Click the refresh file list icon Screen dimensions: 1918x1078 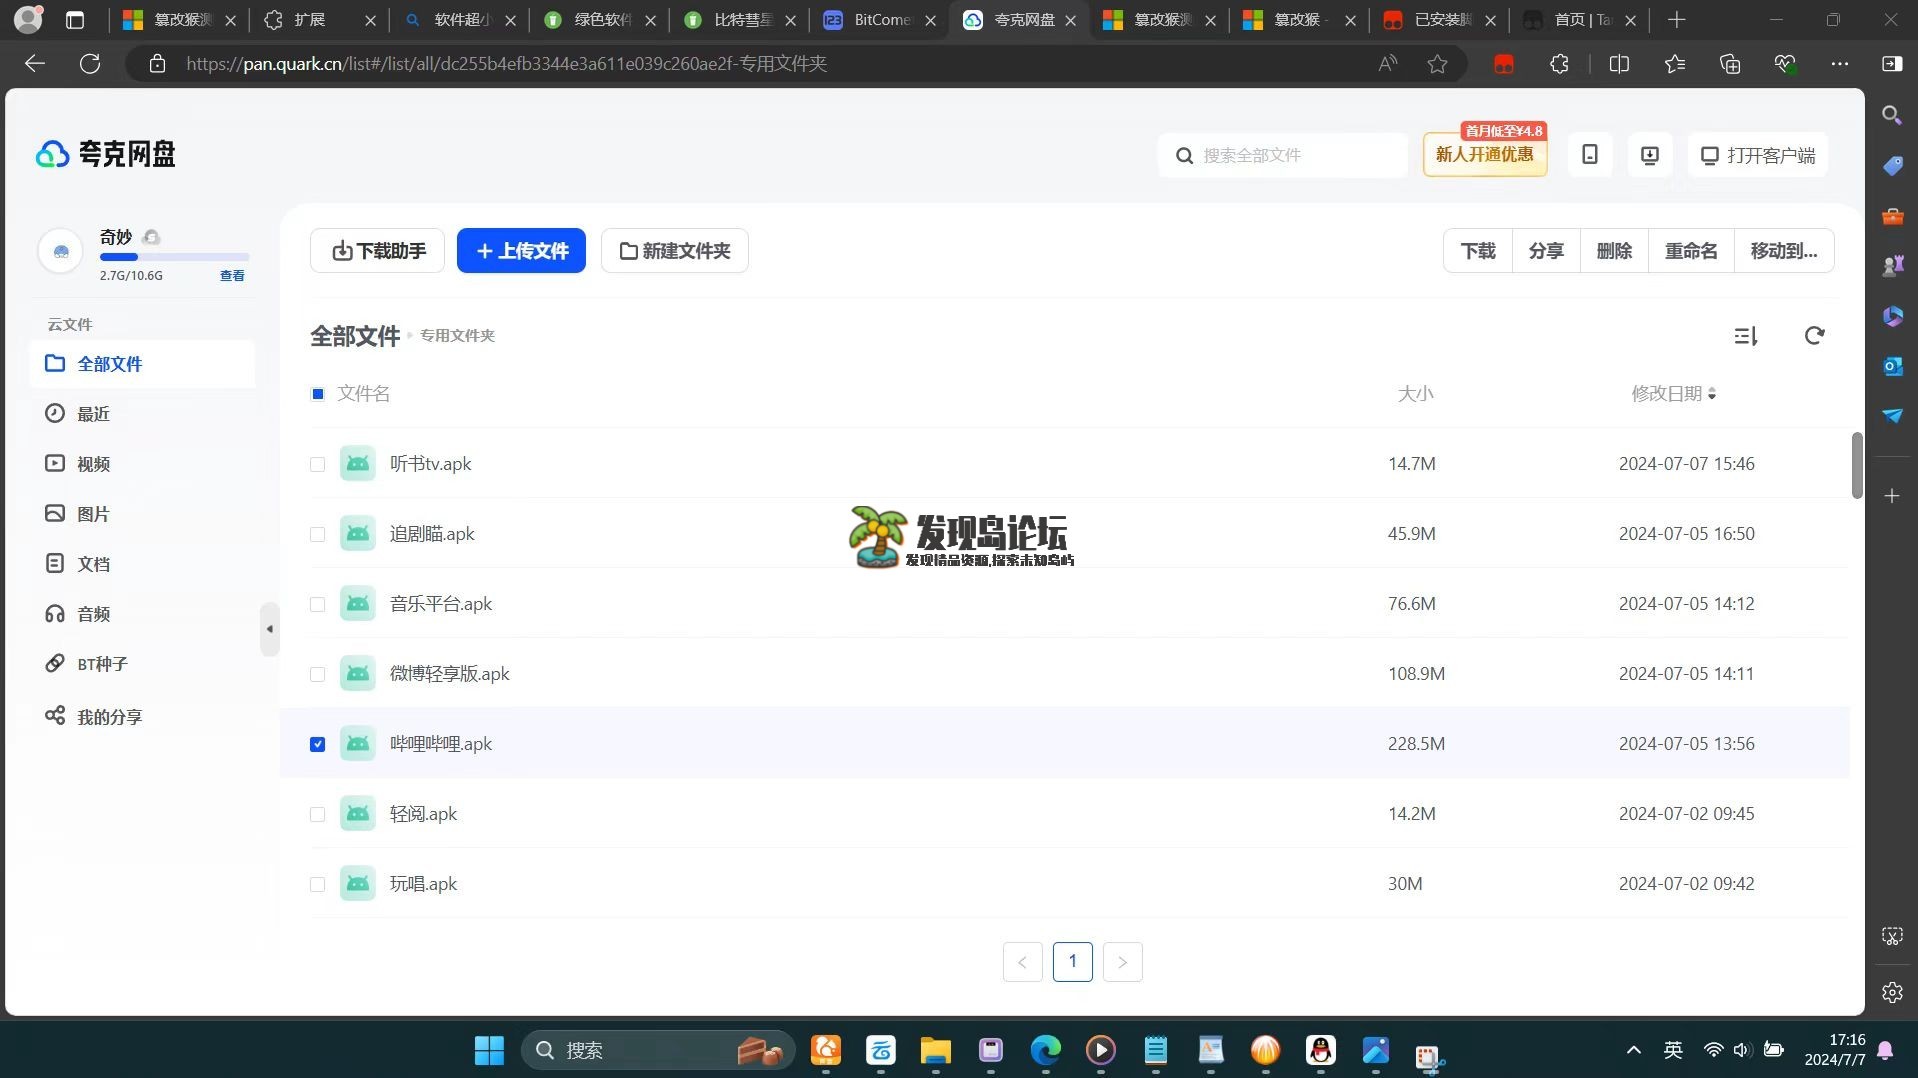[1814, 336]
